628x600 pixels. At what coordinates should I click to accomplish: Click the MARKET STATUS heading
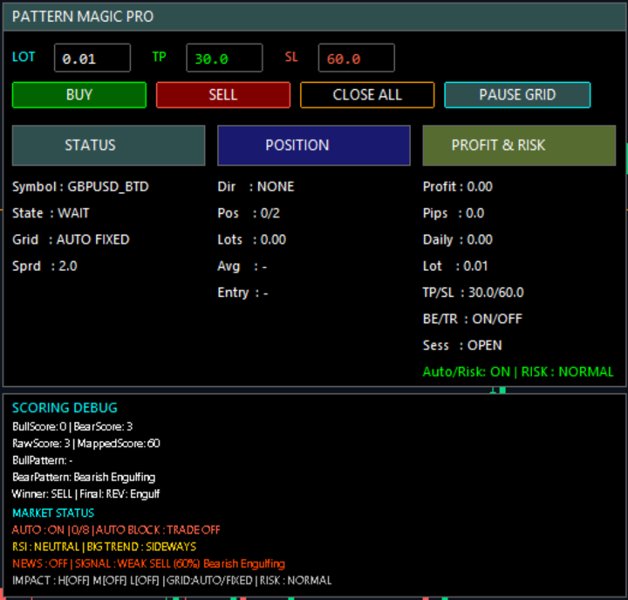pos(53,513)
